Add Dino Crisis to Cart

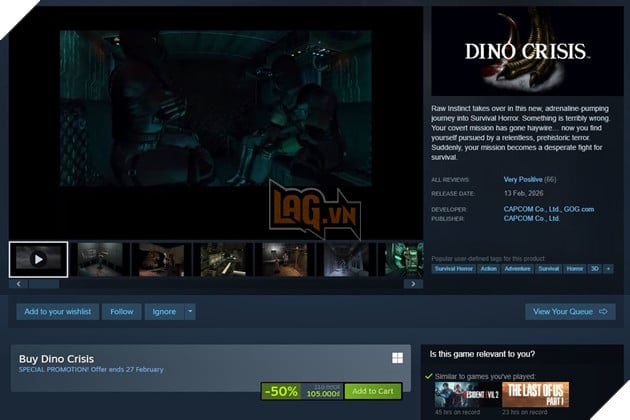pyautogui.click(x=373, y=391)
